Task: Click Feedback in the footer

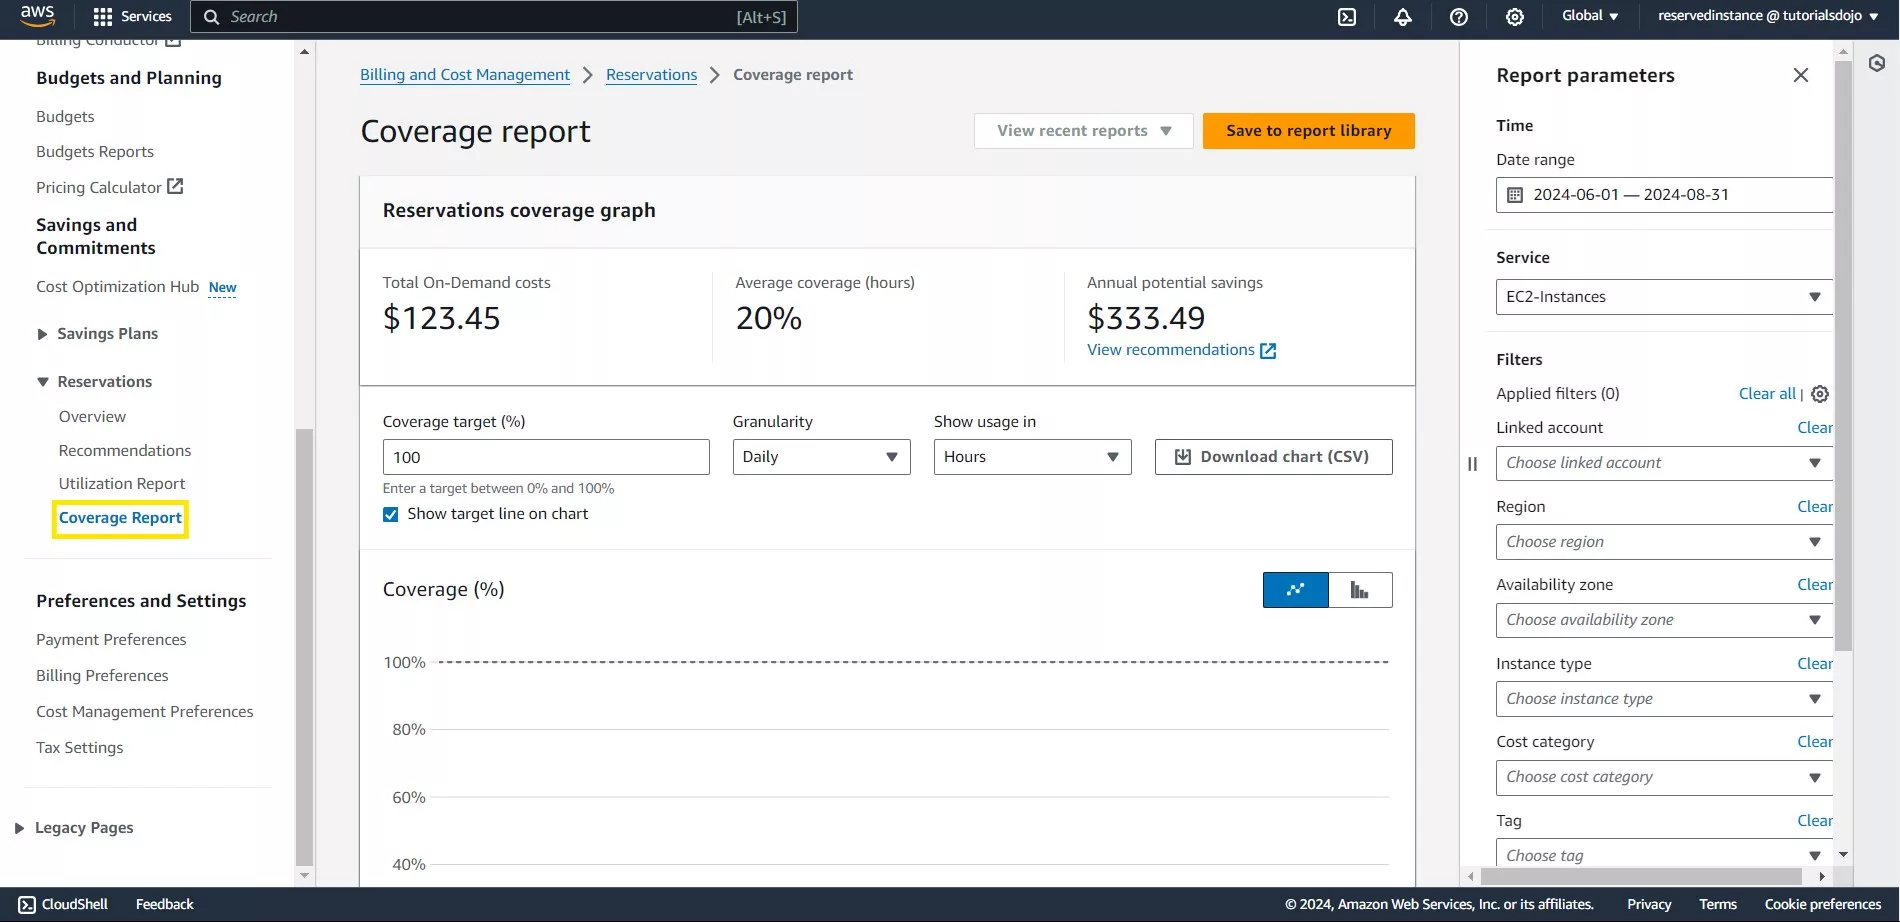Action: pyautogui.click(x=165, y=904)
